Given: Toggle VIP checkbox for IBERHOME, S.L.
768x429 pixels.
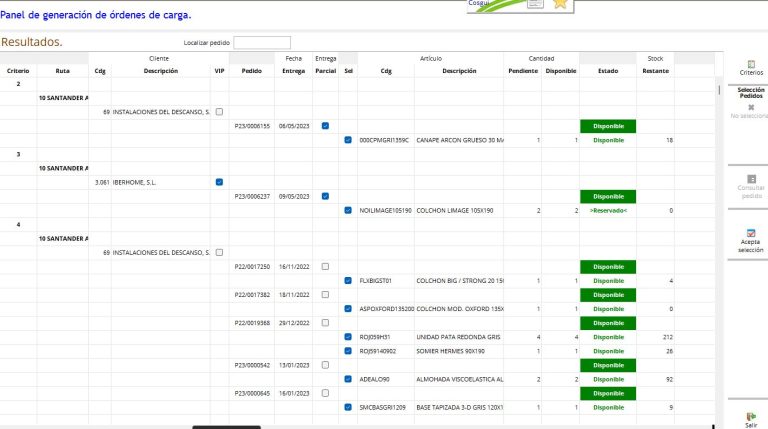Looking at the screenshot, I should pos(219,182).
